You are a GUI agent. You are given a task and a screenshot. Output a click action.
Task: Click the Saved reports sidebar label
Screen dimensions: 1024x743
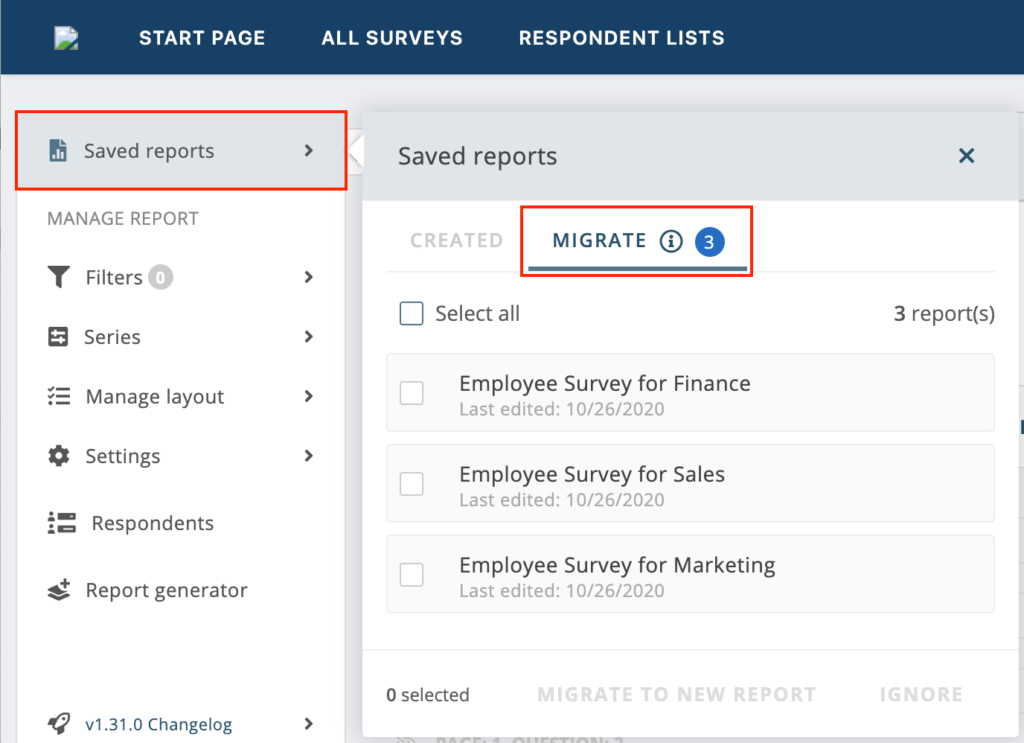point(149,151)
